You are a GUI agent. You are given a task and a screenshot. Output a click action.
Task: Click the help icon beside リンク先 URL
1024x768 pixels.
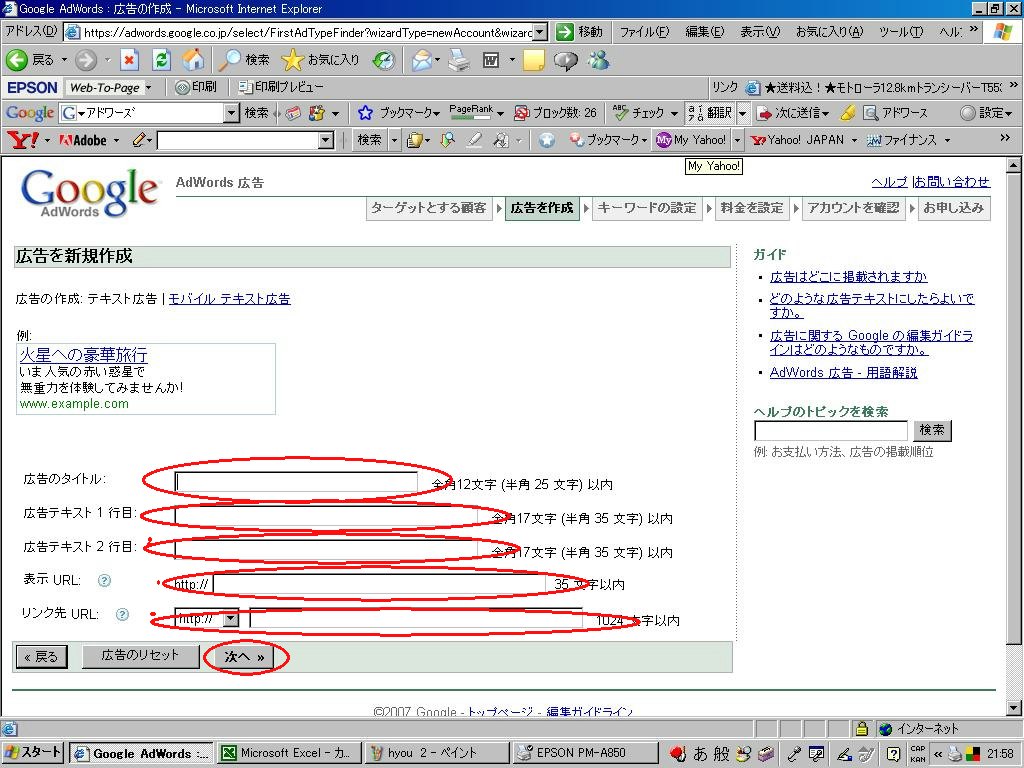(x=122, y=615)
